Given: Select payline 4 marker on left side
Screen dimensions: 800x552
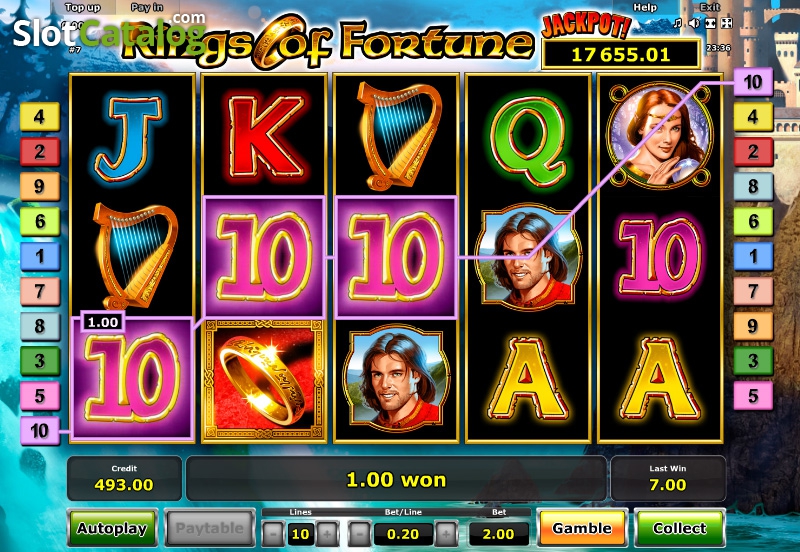Looking at the screenshot, I should pos(40,117).
